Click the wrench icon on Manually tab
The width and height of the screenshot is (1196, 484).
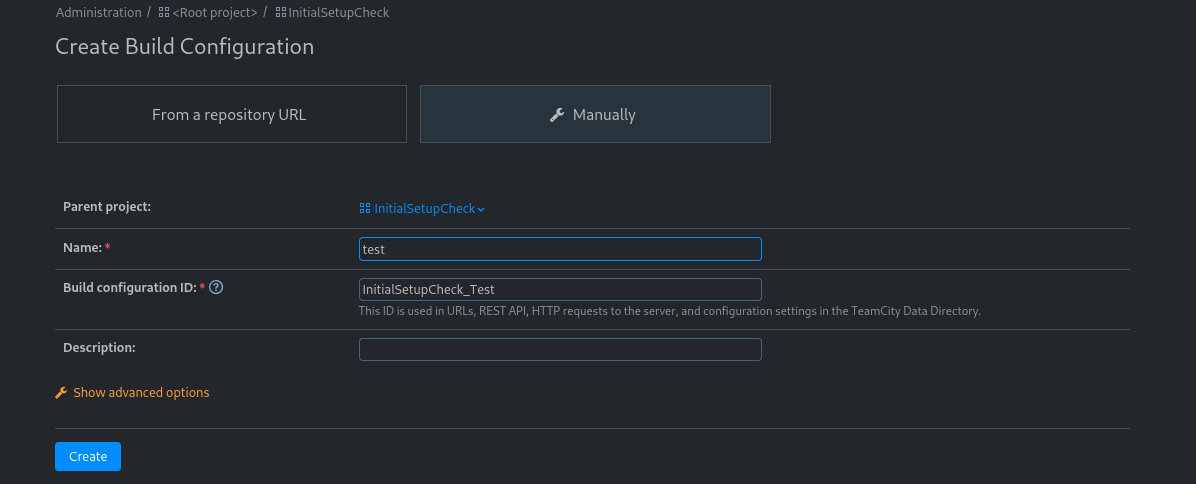coord(557,115)
